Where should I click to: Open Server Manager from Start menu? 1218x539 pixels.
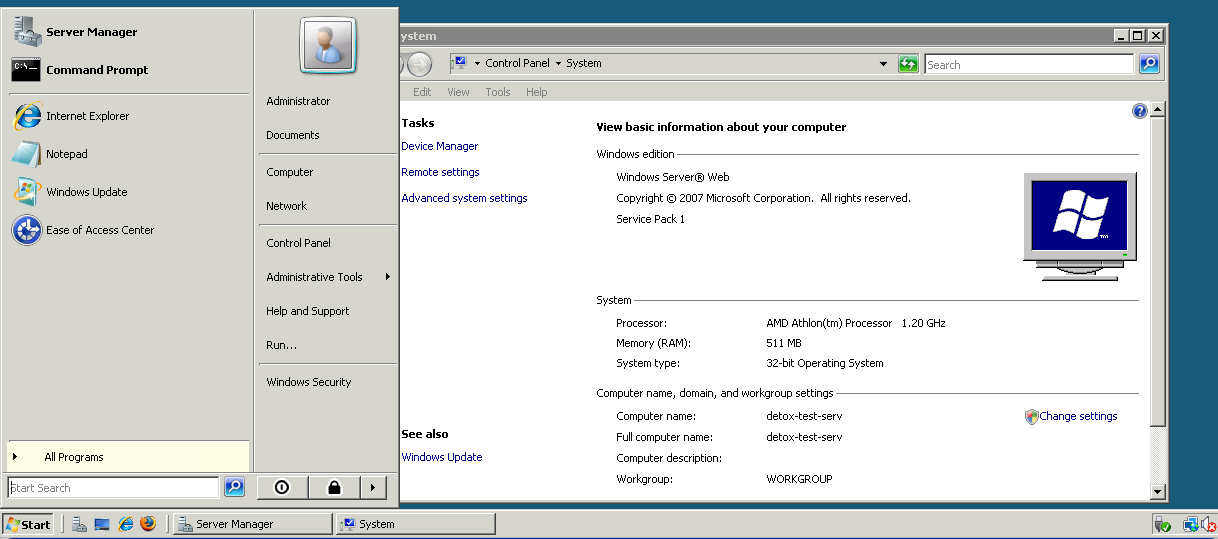point(128,32)
